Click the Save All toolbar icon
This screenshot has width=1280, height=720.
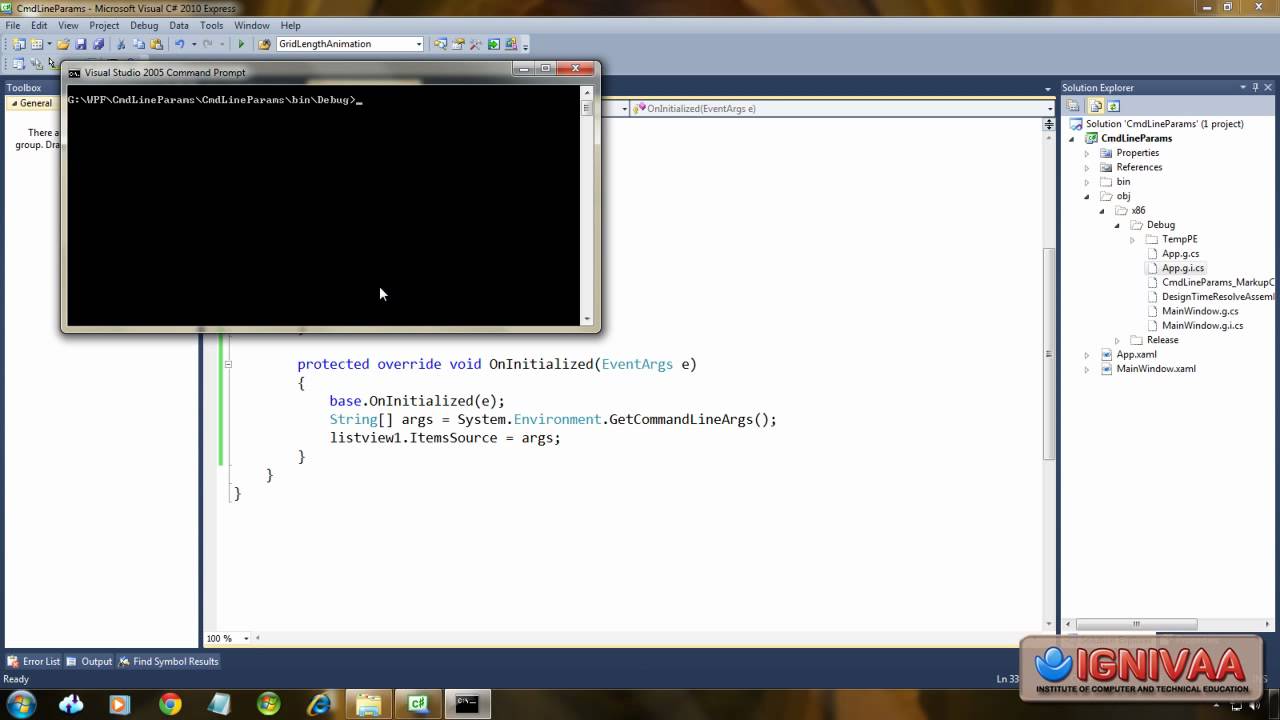(x=98, y=44)
